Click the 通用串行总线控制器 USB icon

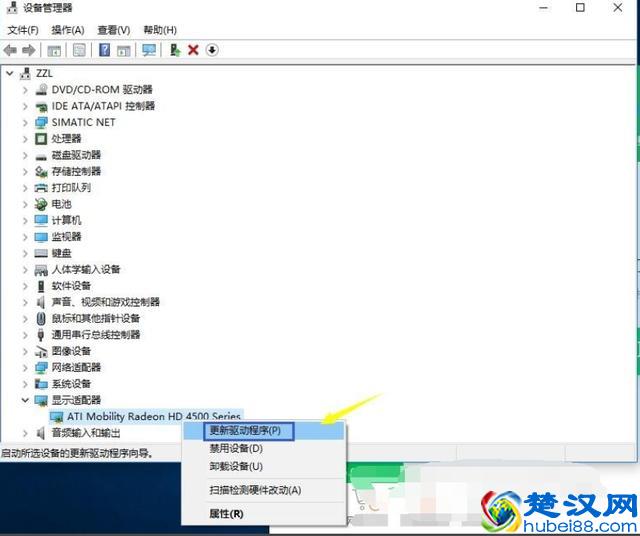(x=41, y=335)
